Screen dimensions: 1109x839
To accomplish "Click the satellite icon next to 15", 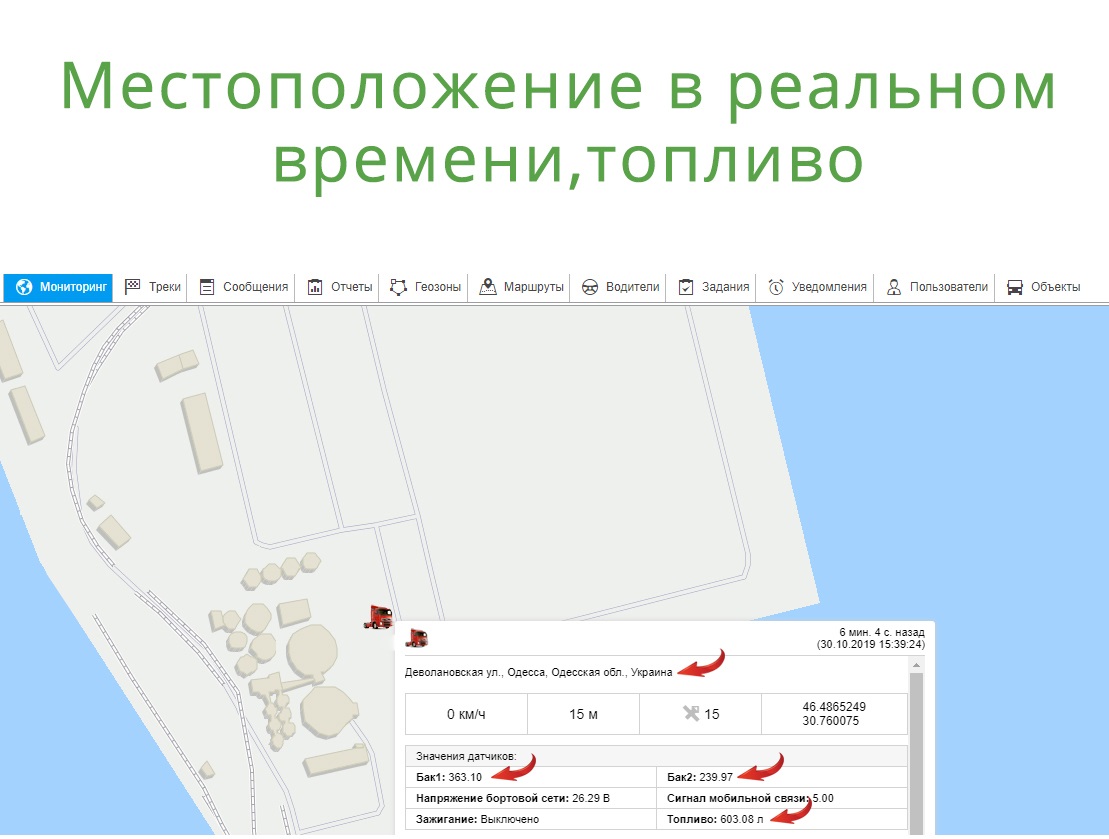I will pyautogui.click(x=688, y=714).
